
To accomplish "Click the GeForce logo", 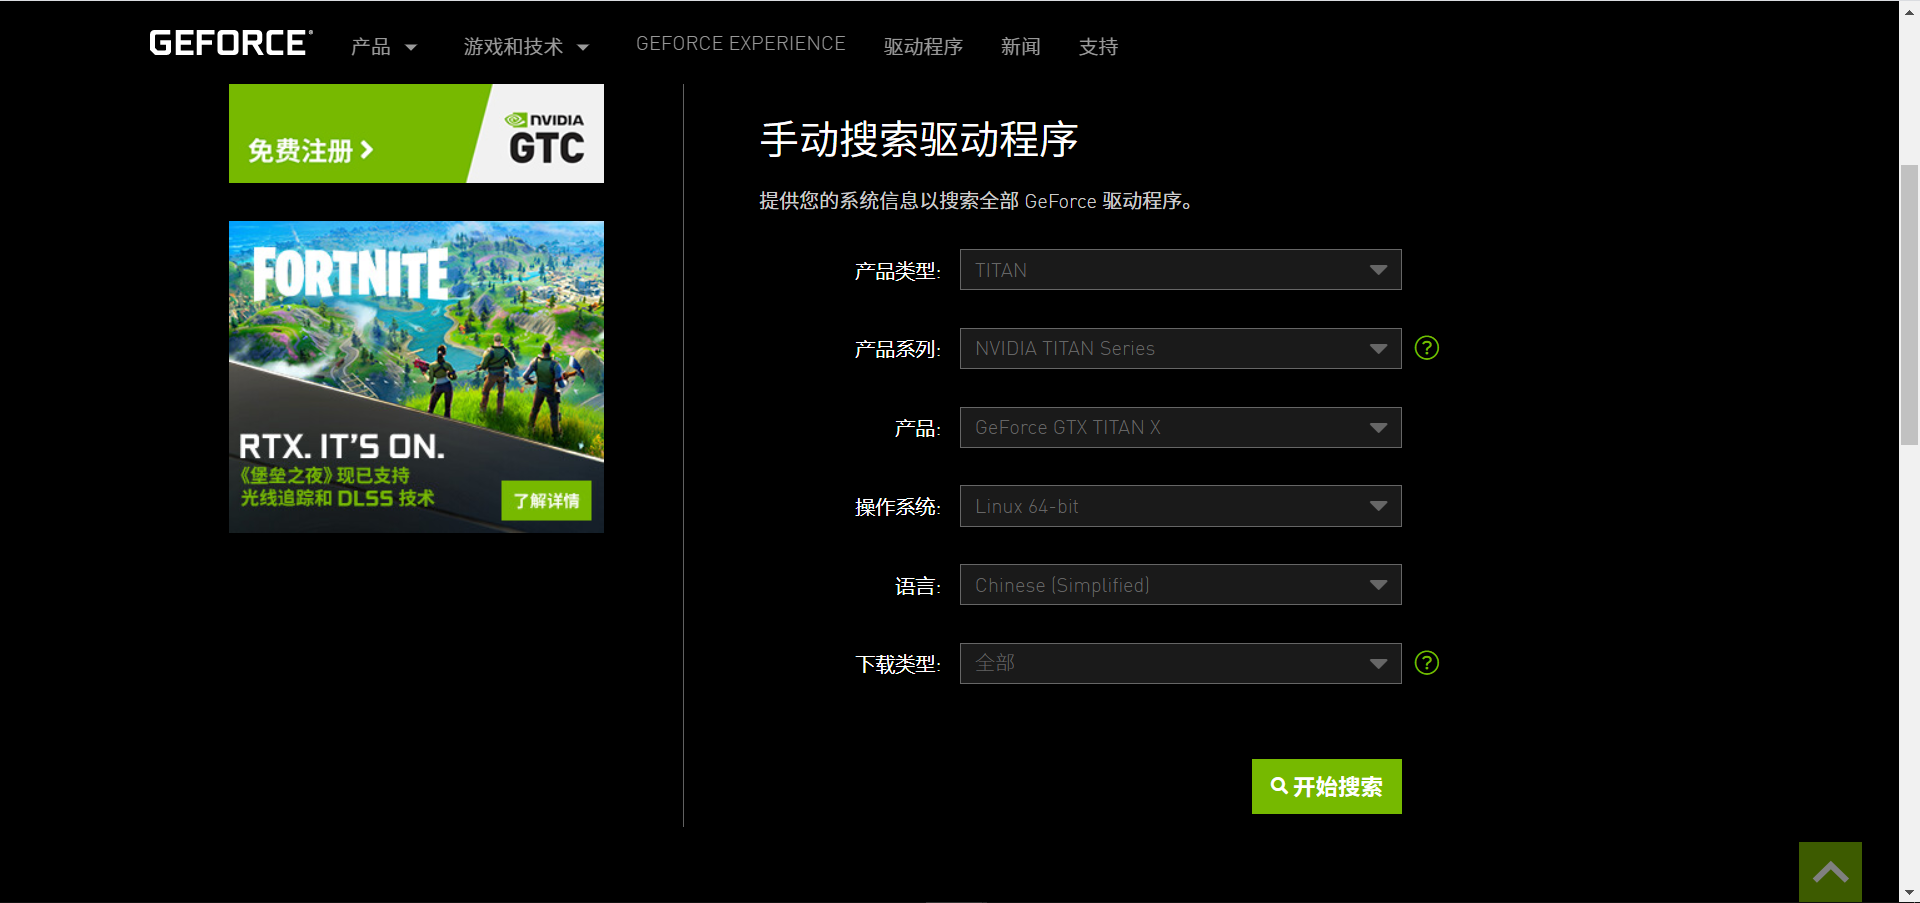I will pos(231,43).
